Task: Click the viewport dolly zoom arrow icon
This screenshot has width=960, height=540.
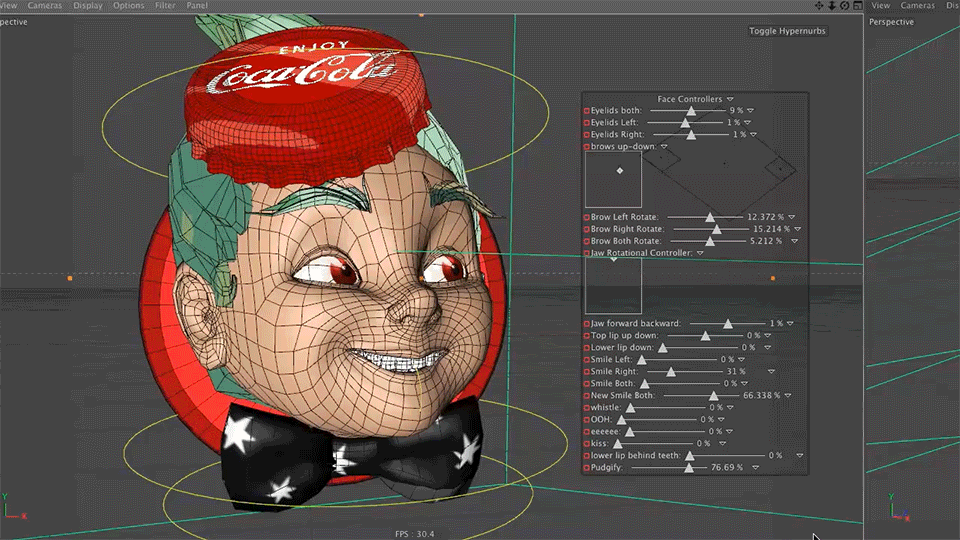Action: coord(831,6)
